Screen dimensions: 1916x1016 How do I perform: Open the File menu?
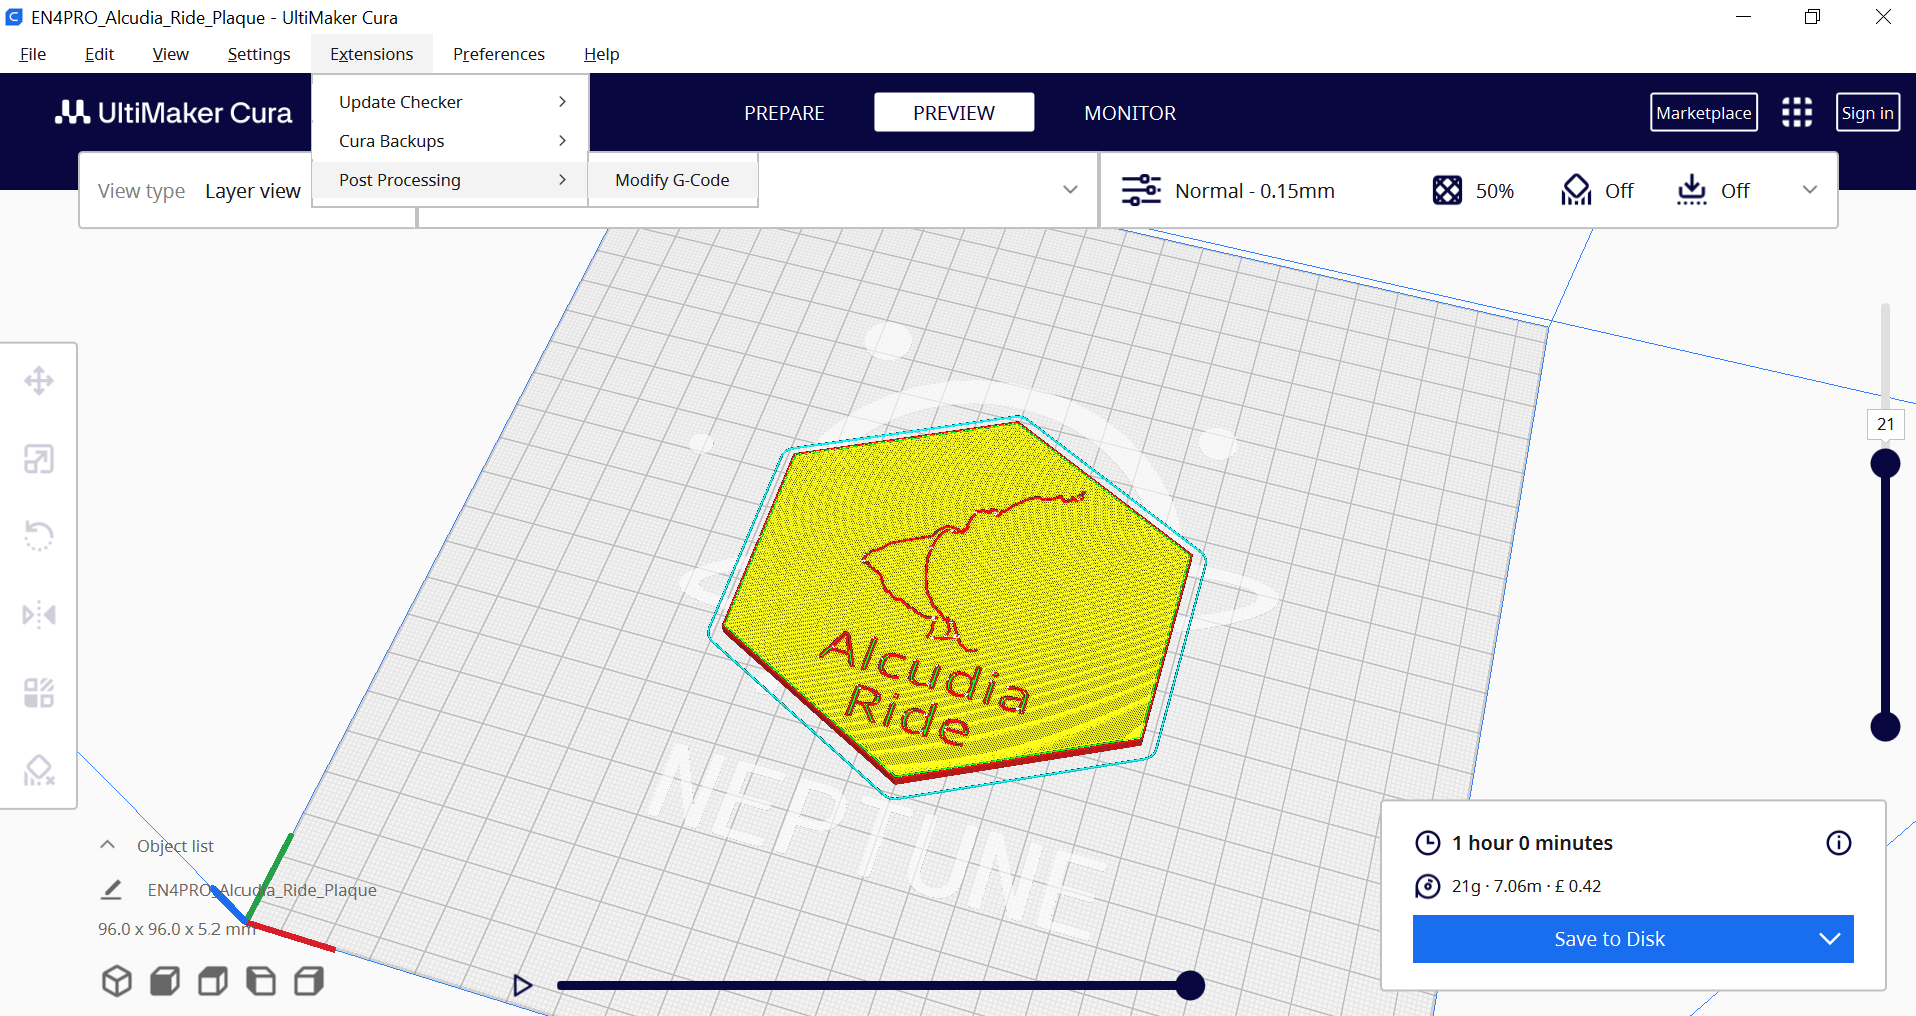33,54
